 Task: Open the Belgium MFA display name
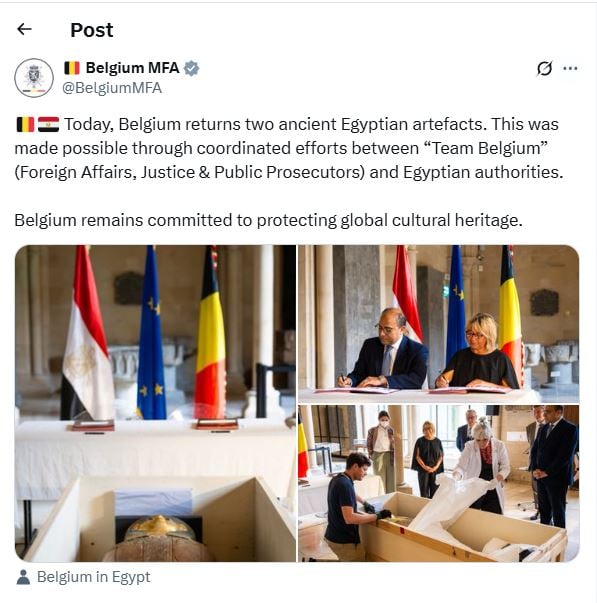pos(132,68)
